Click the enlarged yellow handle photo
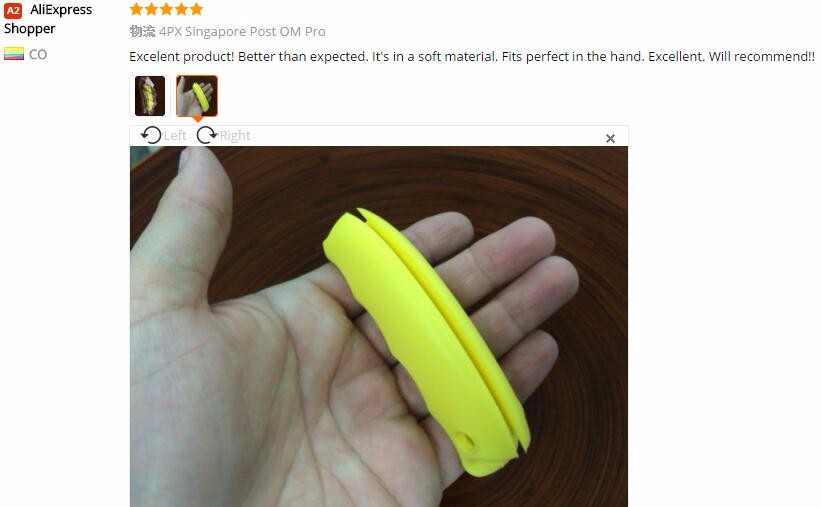 379,326
